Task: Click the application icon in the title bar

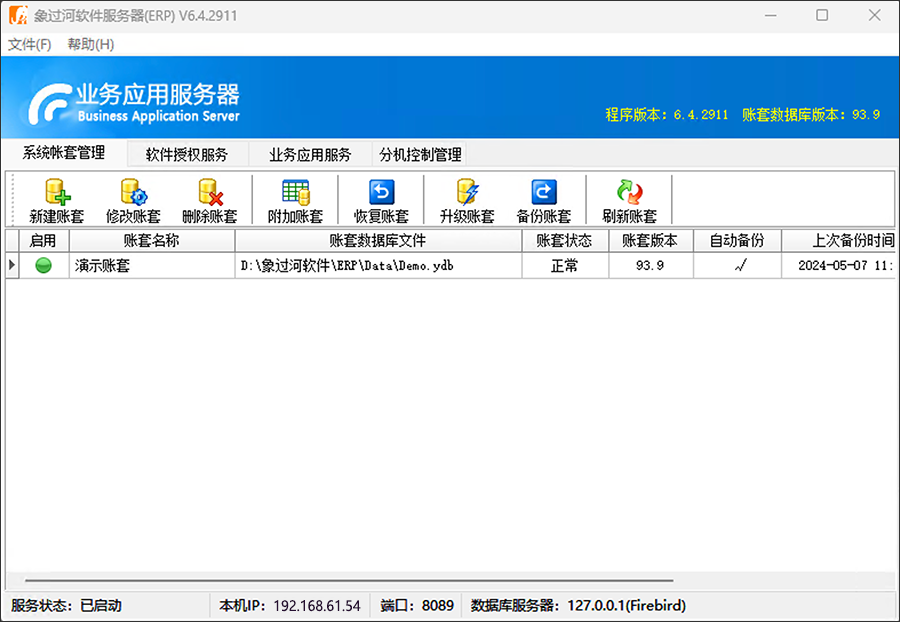Action: [18, 15]
